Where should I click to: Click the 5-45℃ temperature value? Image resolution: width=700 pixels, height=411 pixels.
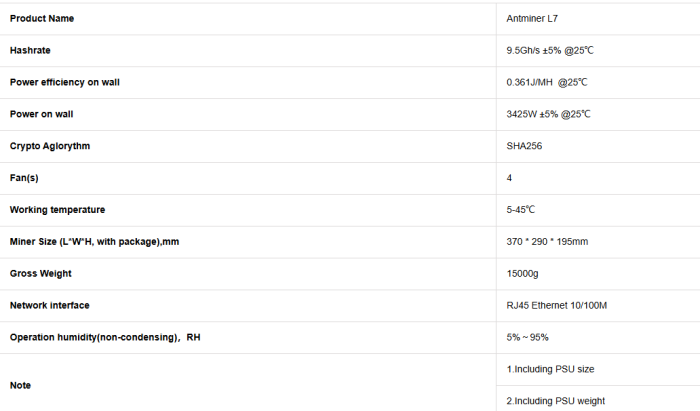point(520,210)
